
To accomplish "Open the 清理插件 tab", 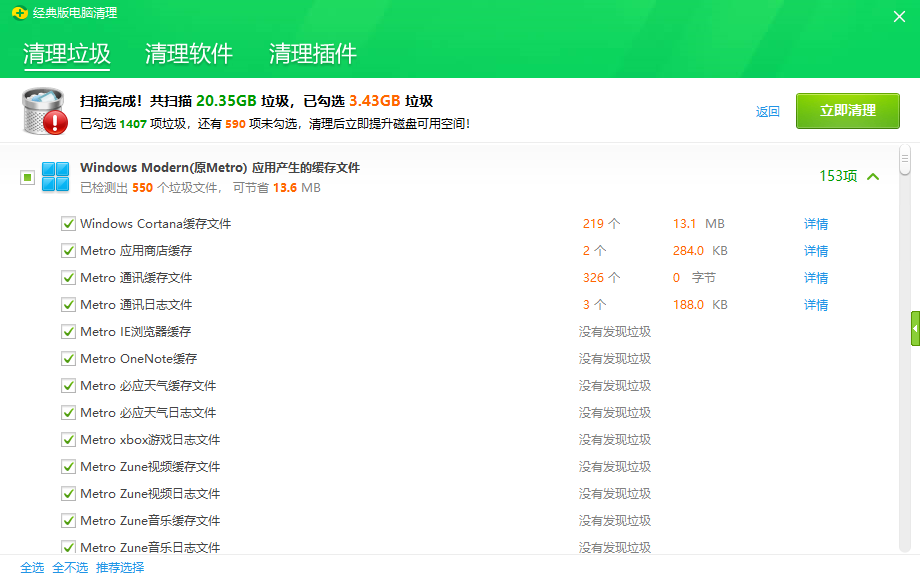I will pyautogui.click(x=310, y=54).
